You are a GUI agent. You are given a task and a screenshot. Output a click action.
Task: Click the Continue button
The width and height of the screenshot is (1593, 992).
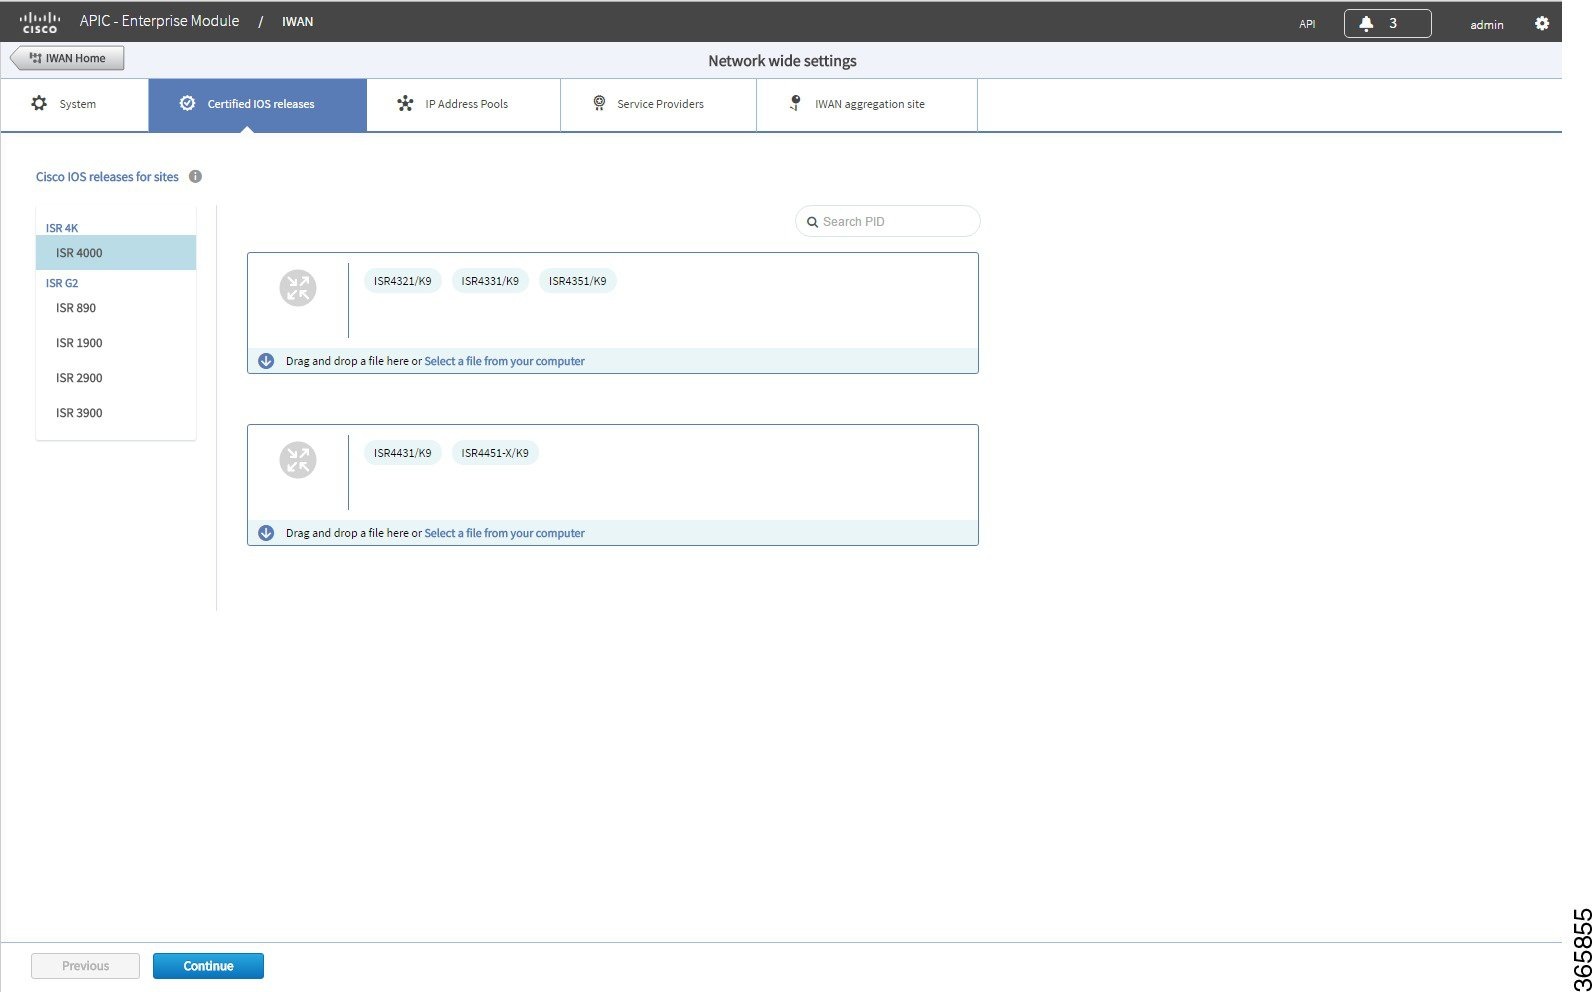(208, 966)
